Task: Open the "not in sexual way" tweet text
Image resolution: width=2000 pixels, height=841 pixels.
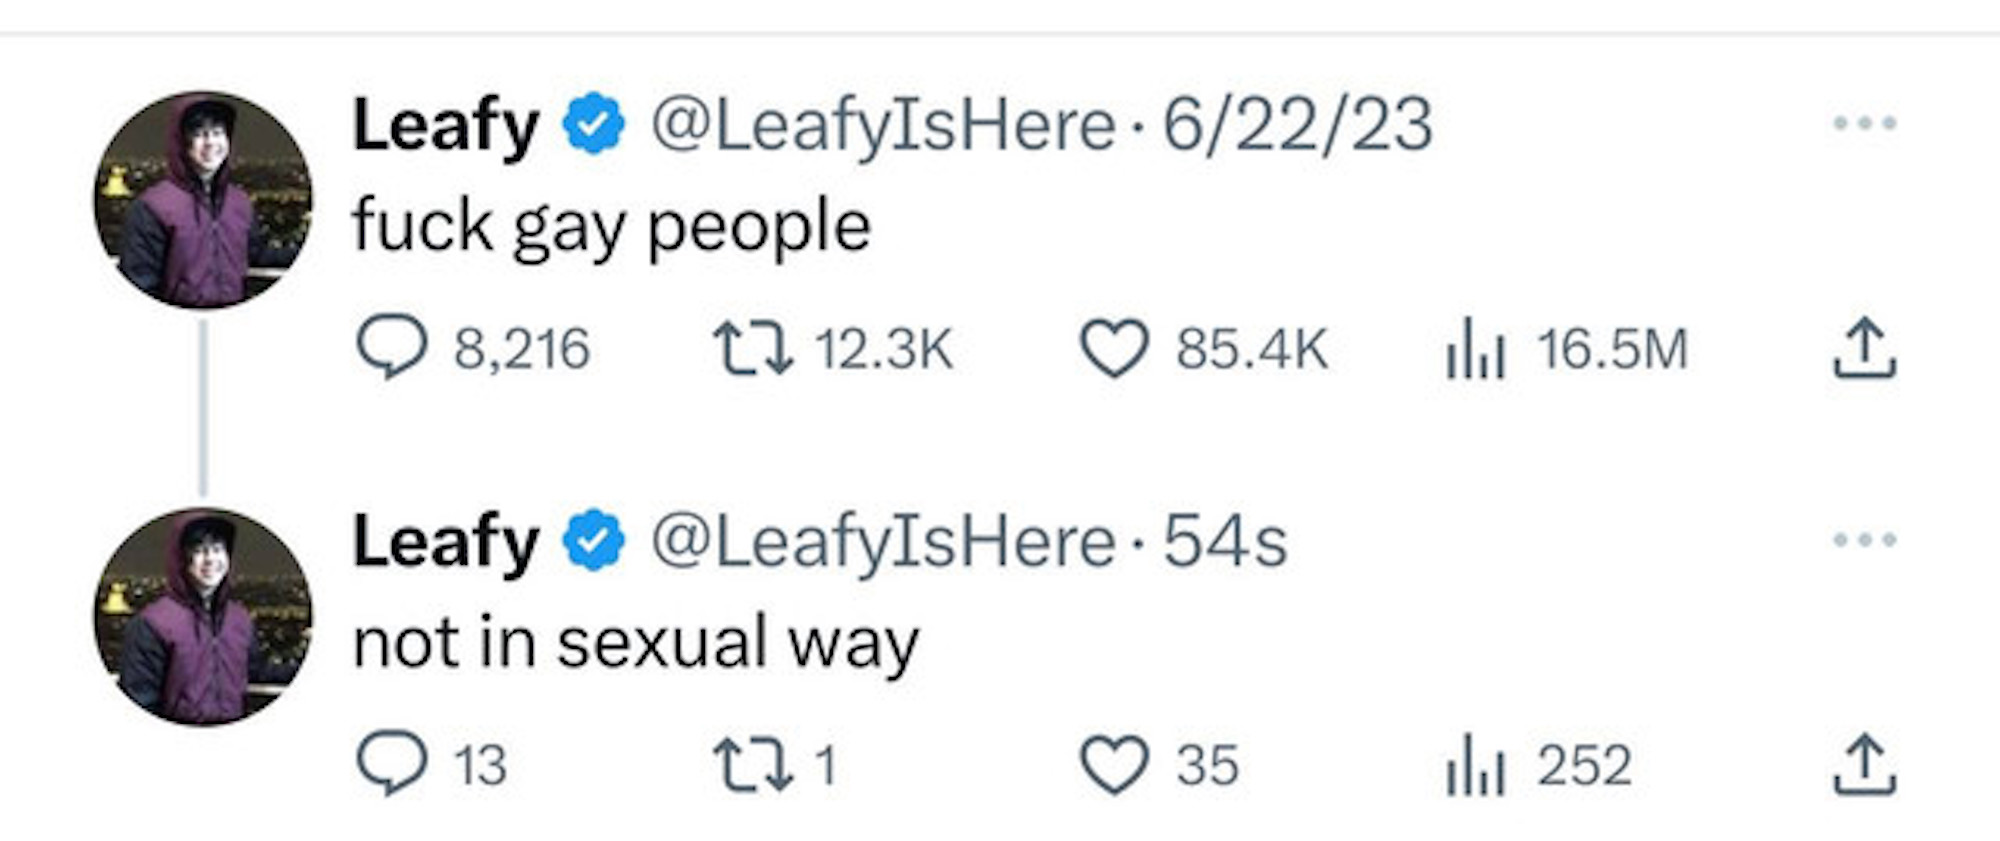Action: click(636, 643)
